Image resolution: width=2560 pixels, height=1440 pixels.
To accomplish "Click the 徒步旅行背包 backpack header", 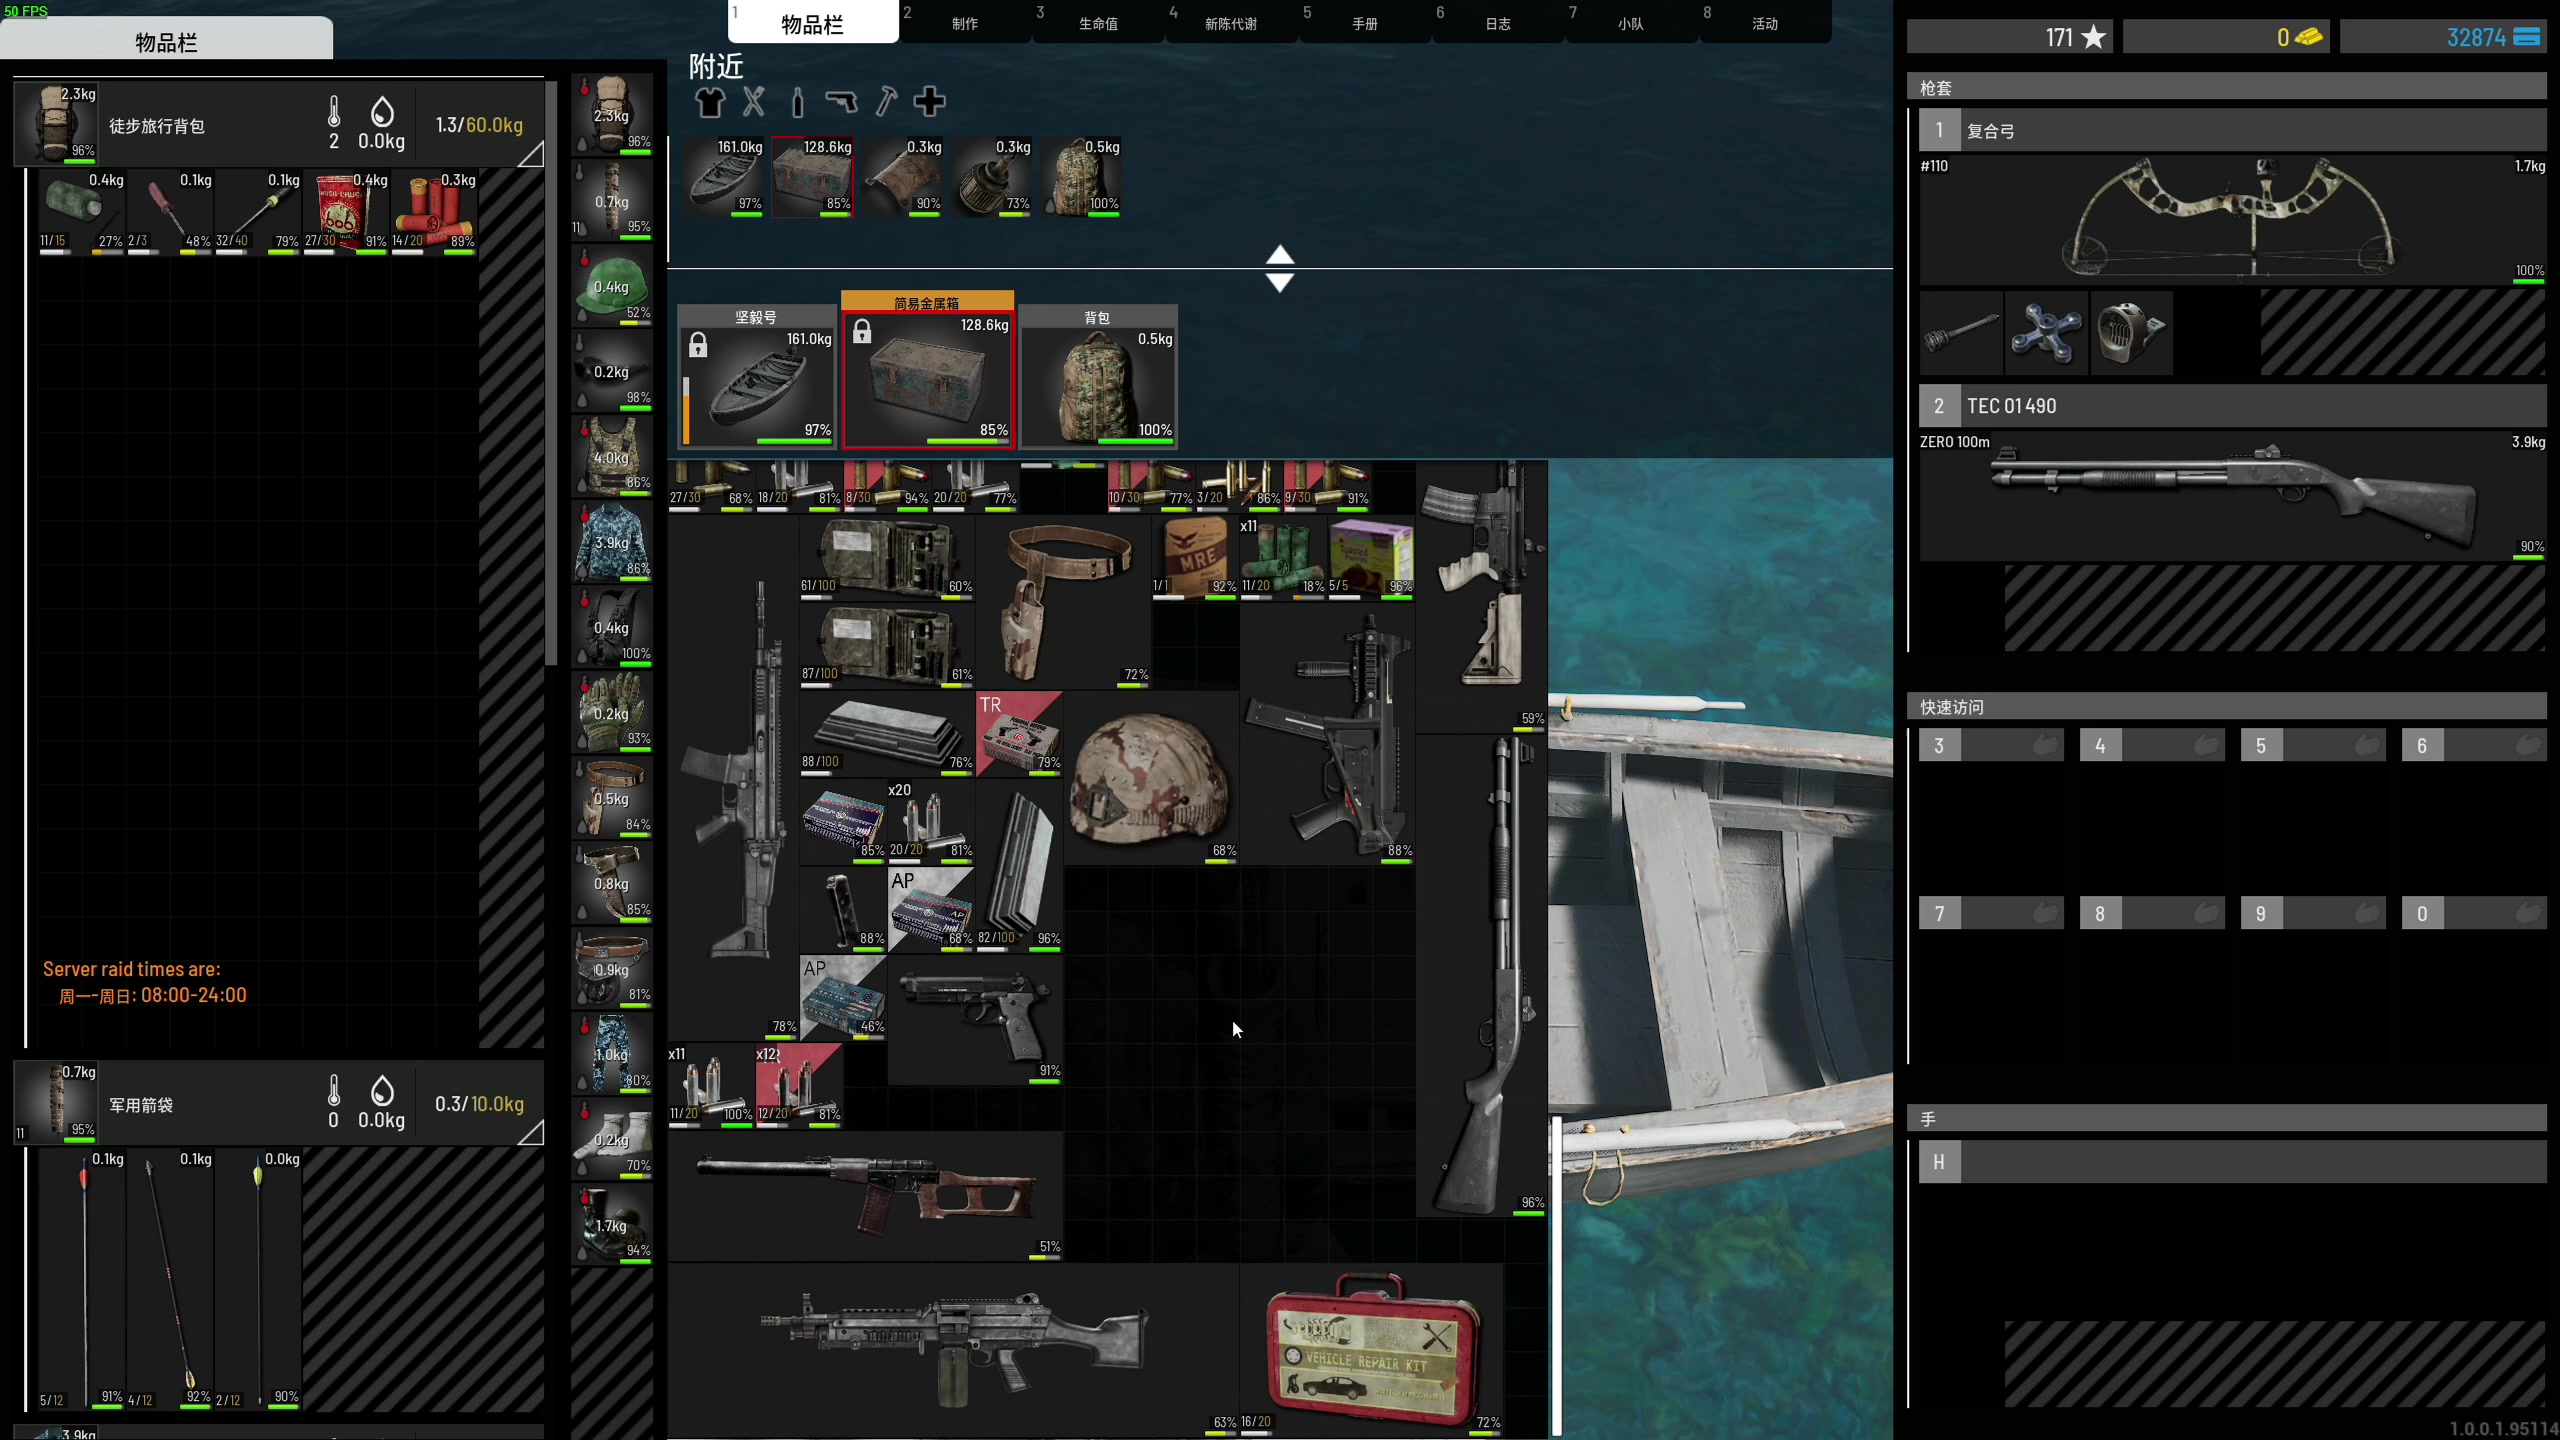I will [x=278, y=124].
